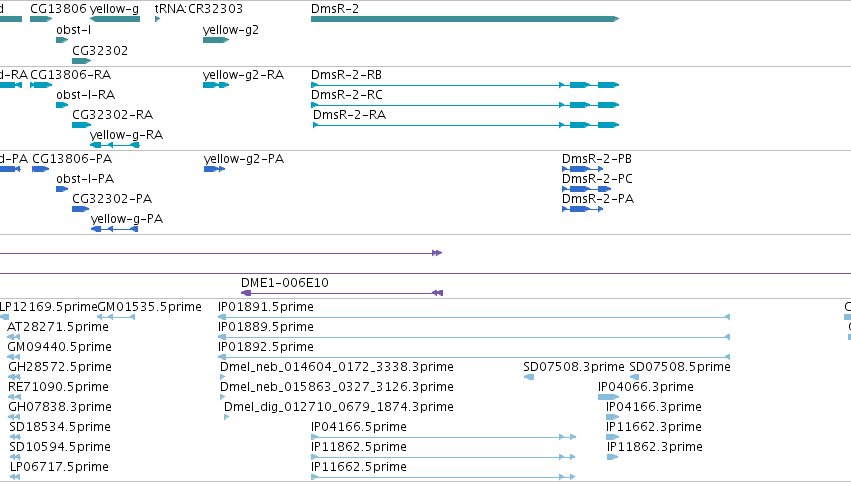Click the GH28572.5prime EST label
The image size is (851, 482).
tap(60, 367)
